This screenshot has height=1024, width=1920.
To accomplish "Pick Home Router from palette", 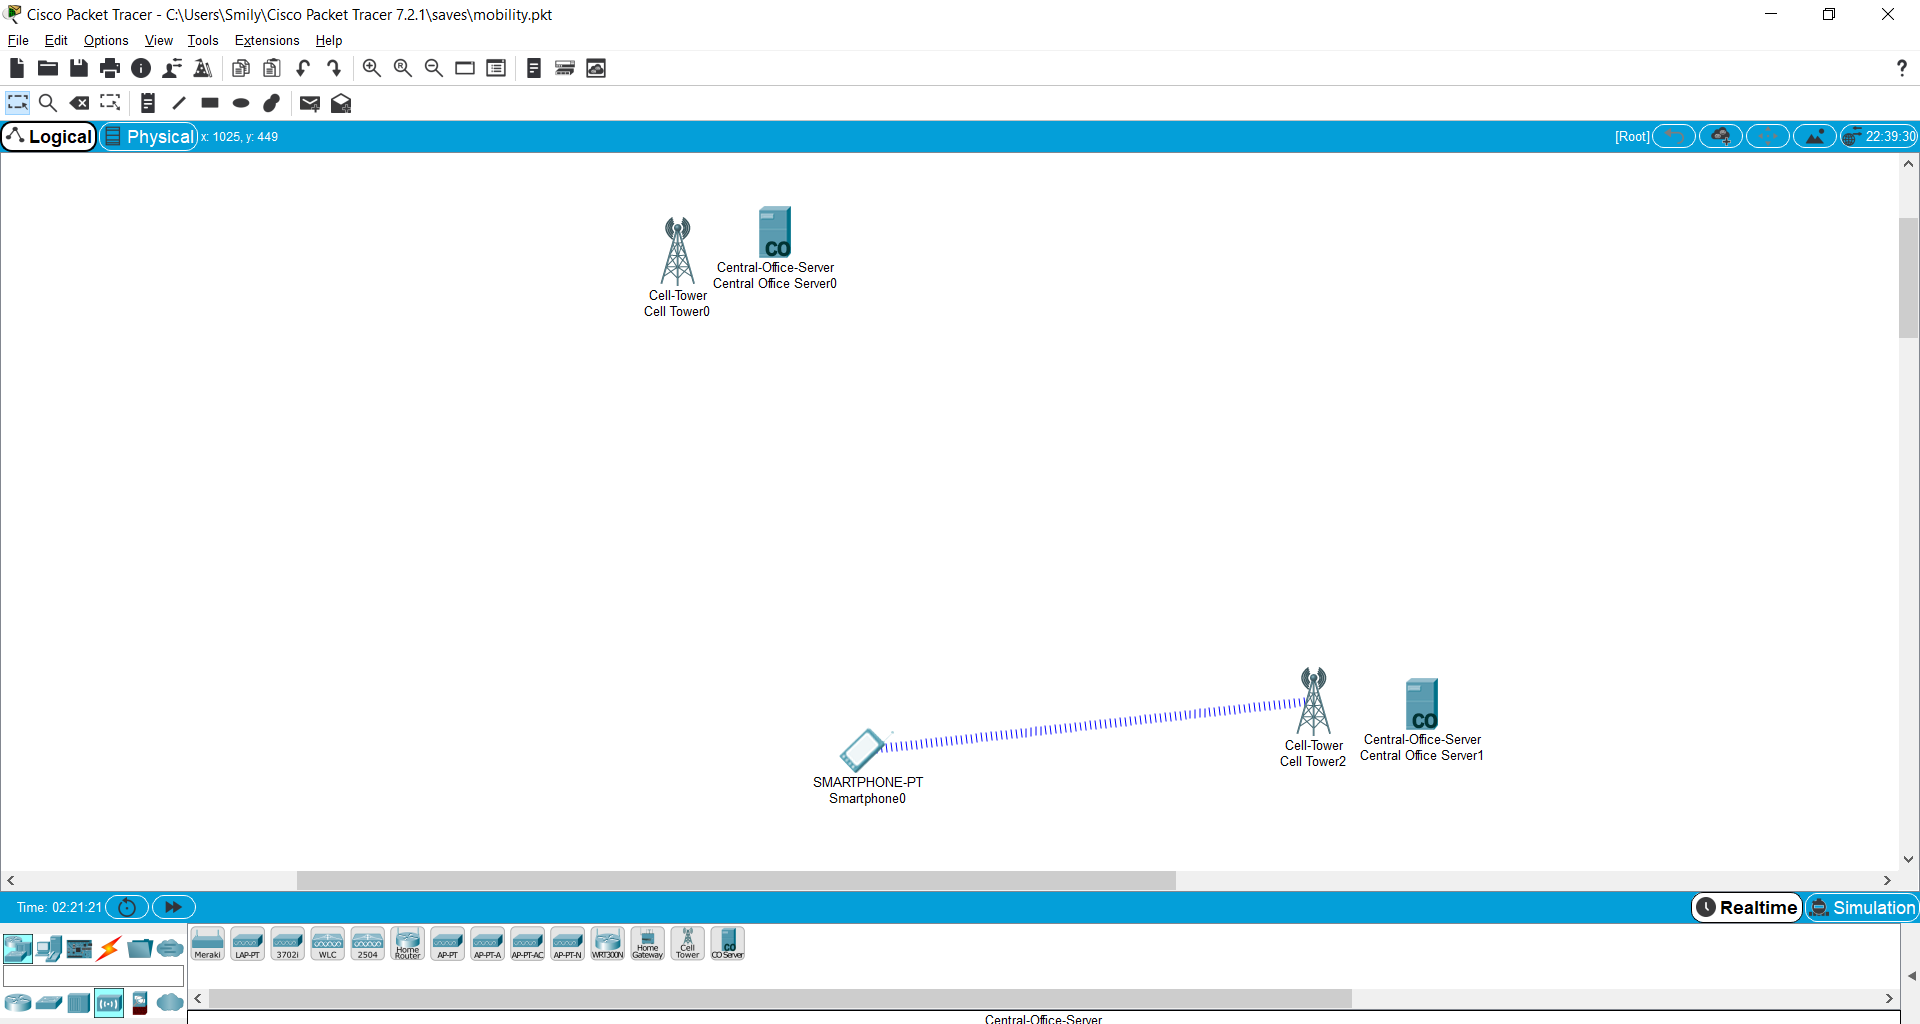I will pos(407,944).
